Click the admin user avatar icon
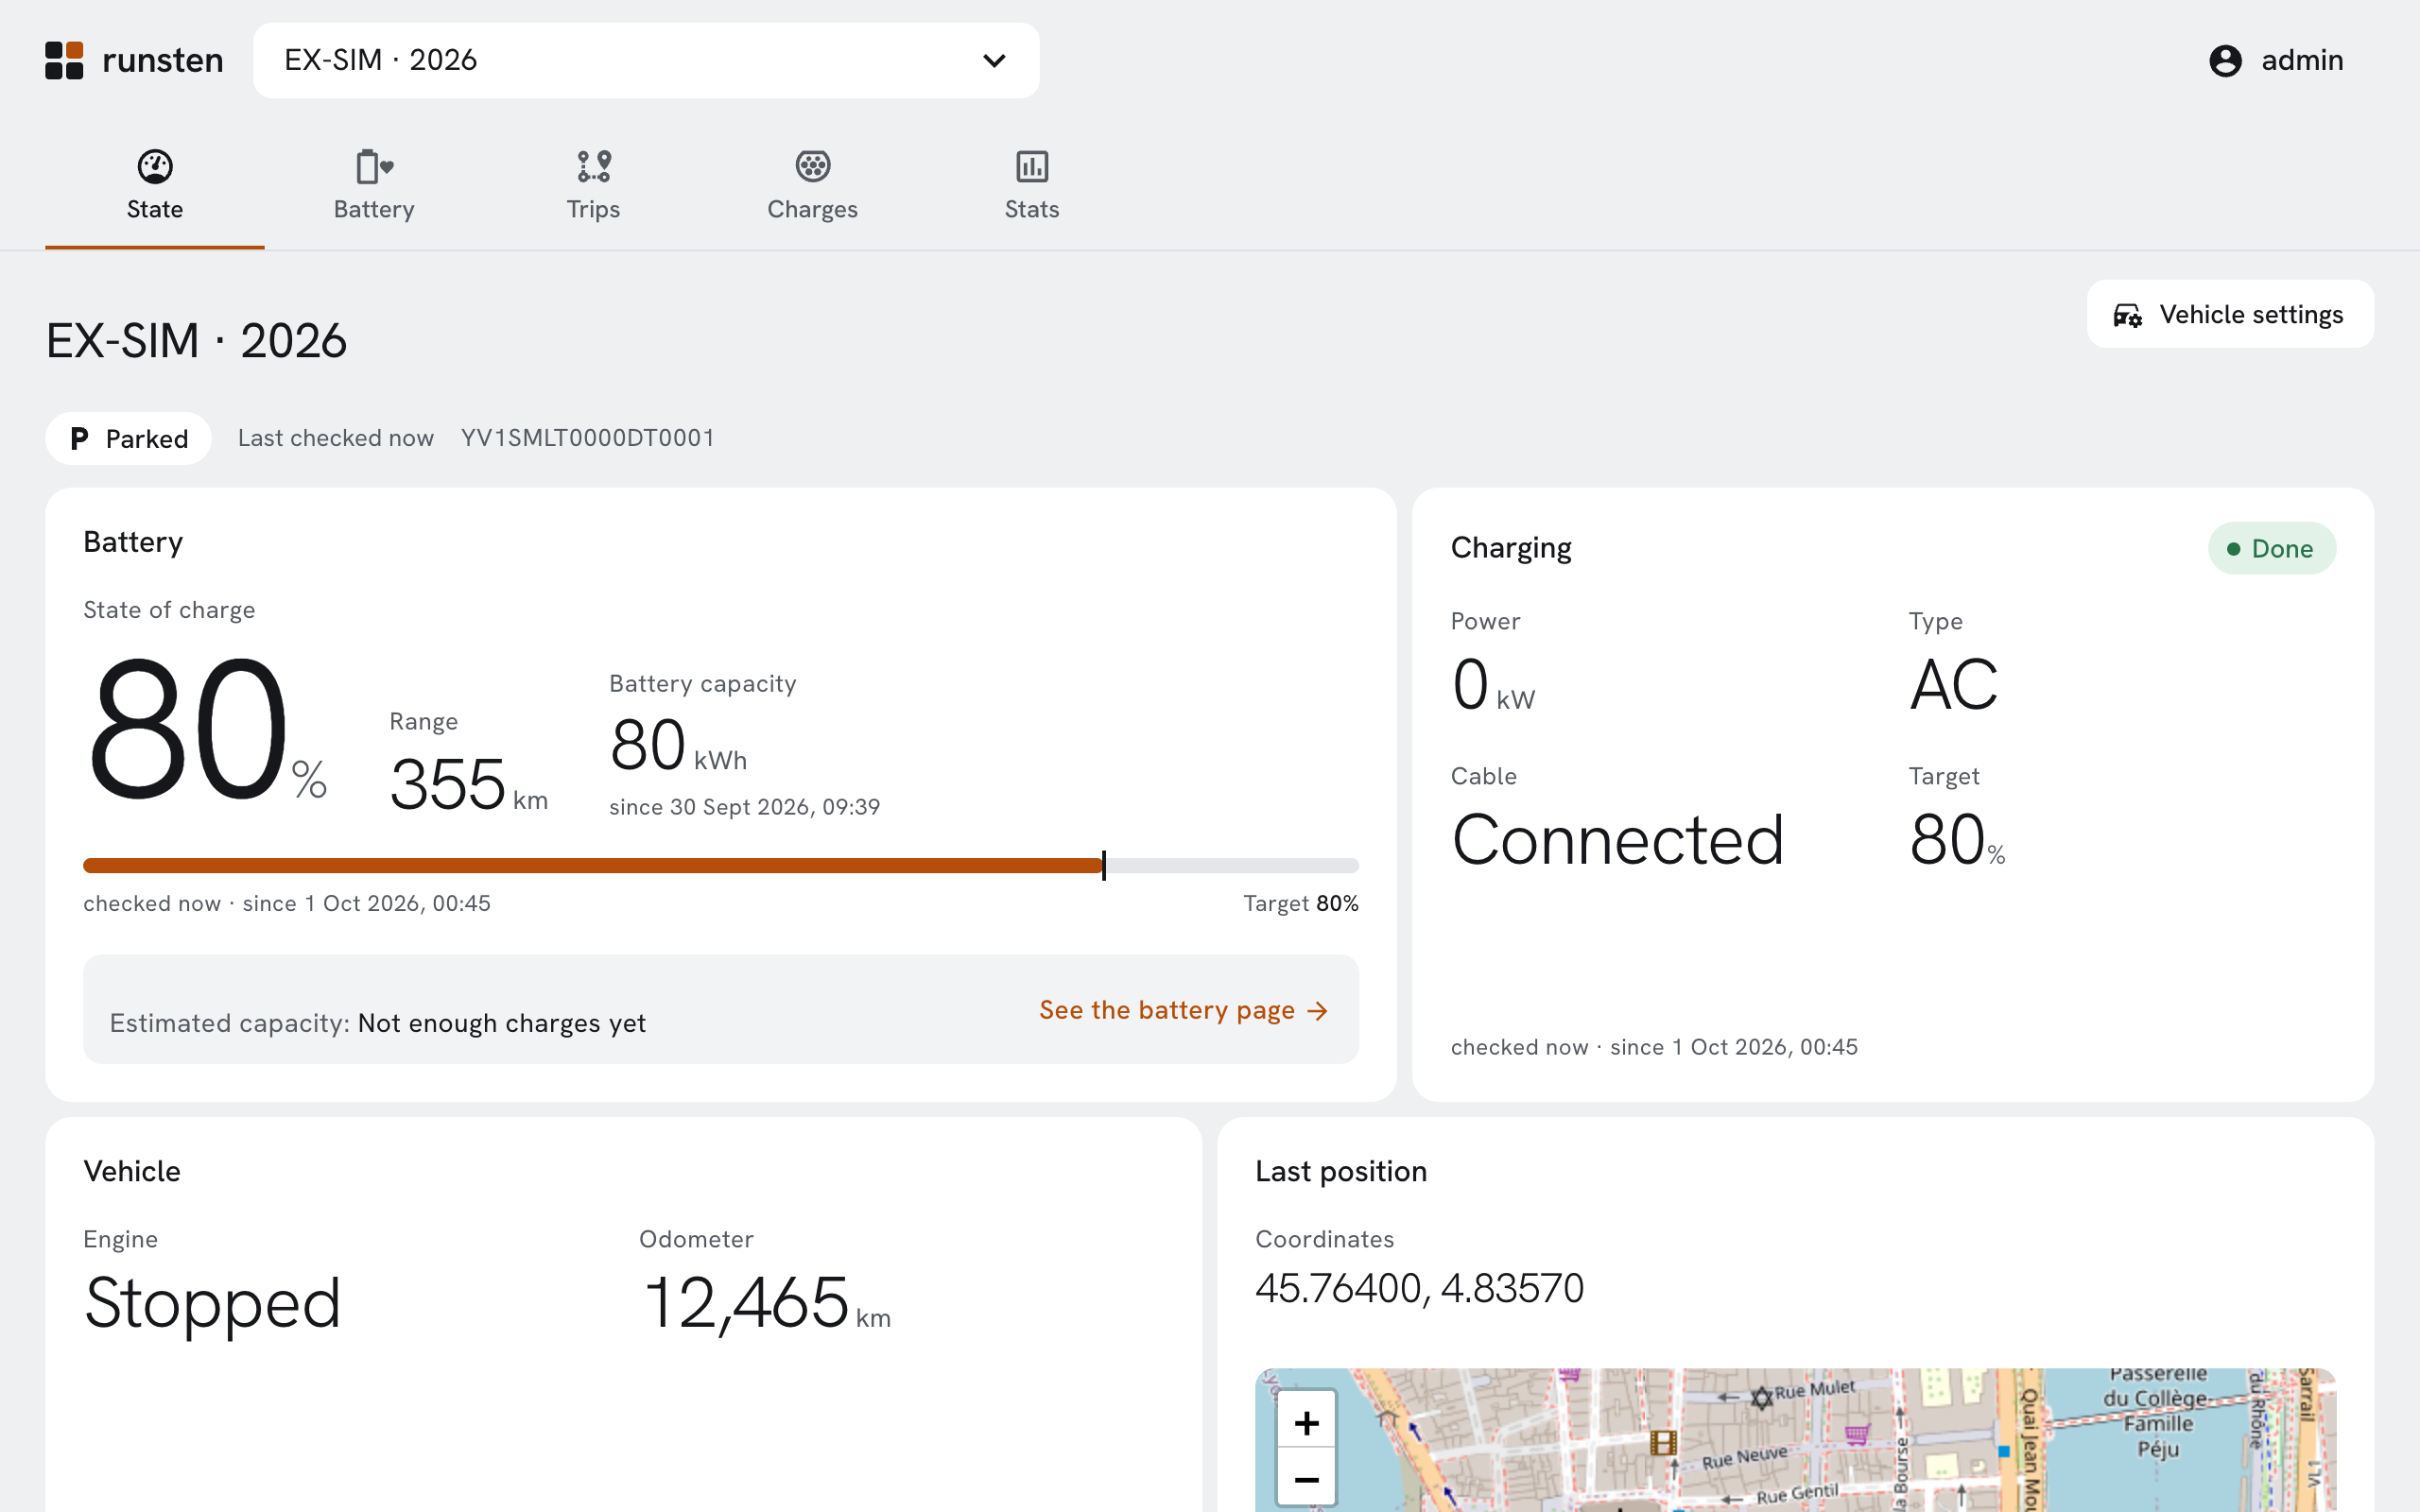The width and height of the screenshot is (2420, 1512). 2225,61
